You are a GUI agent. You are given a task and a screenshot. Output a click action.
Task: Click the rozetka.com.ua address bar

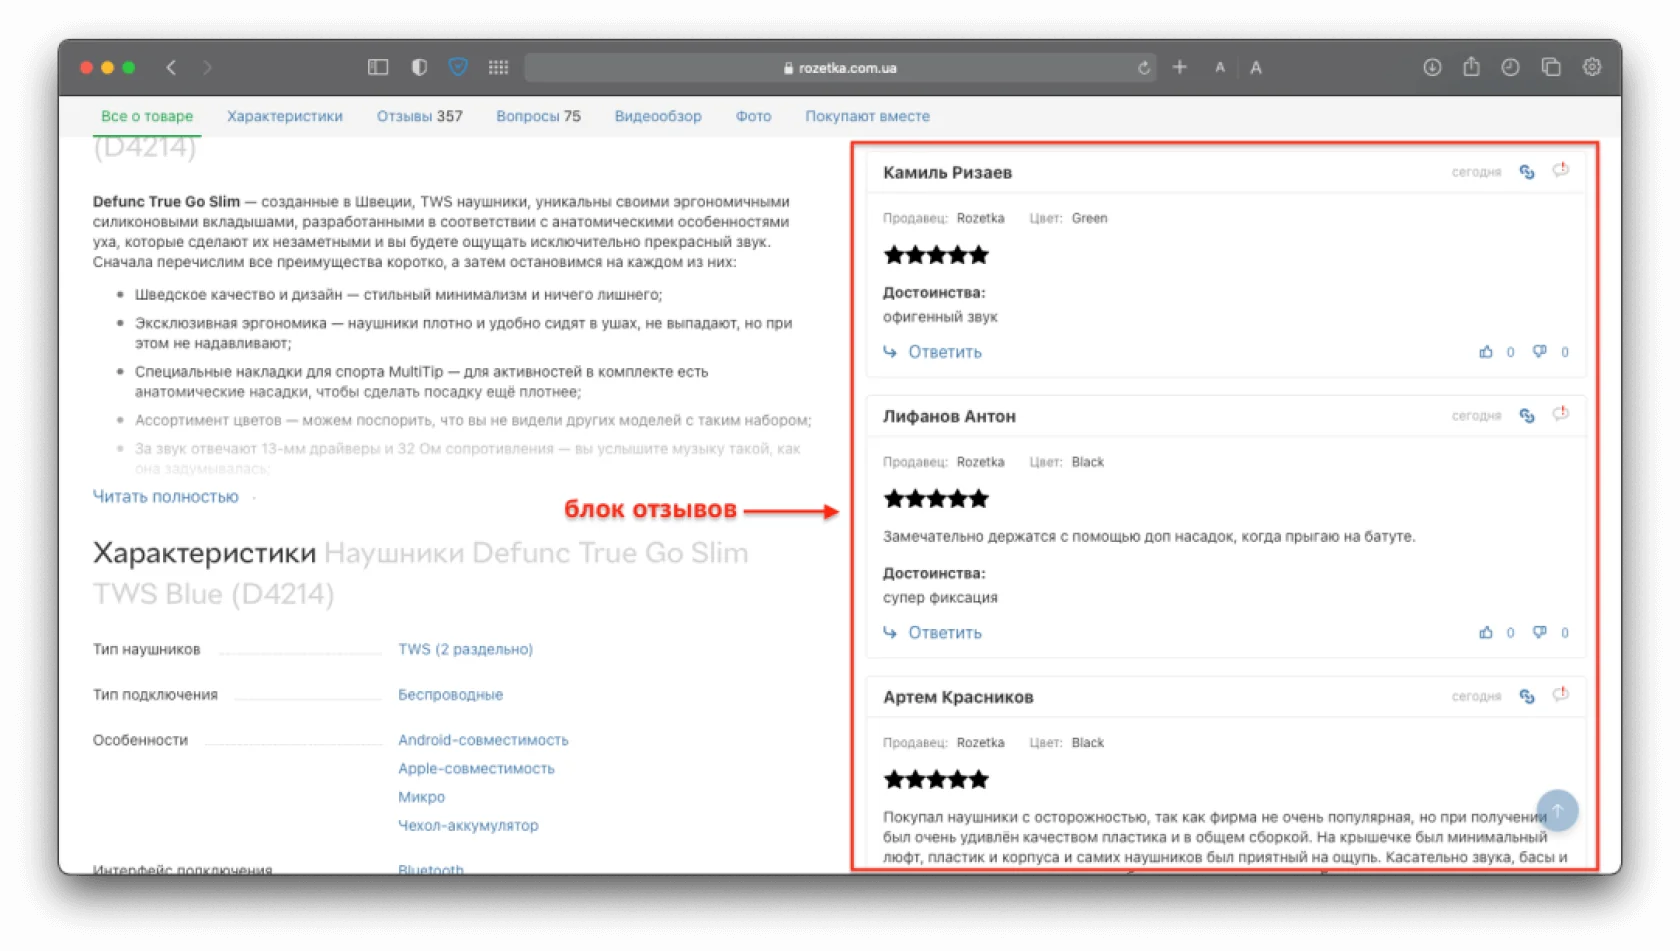pos(841,68)
